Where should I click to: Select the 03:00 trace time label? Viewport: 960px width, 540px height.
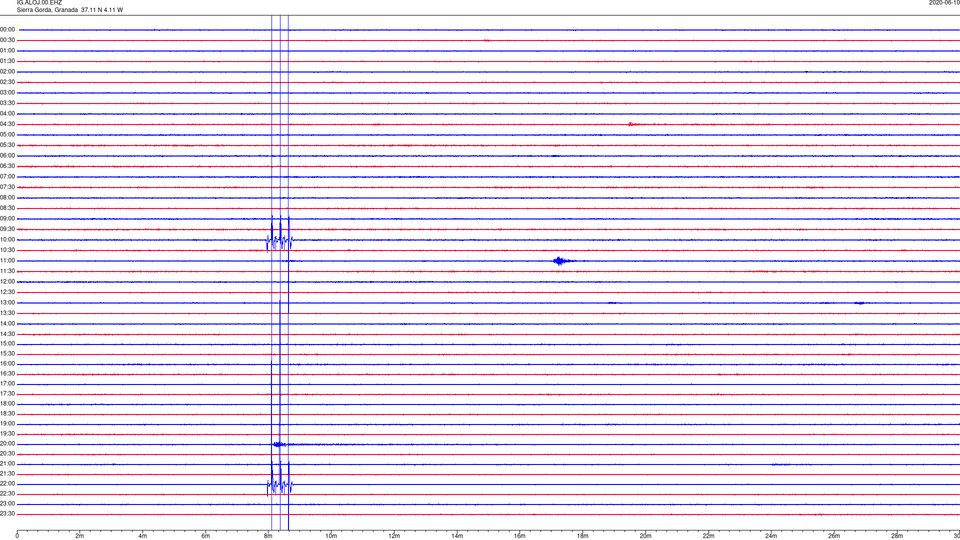click(x=7, y=93)
